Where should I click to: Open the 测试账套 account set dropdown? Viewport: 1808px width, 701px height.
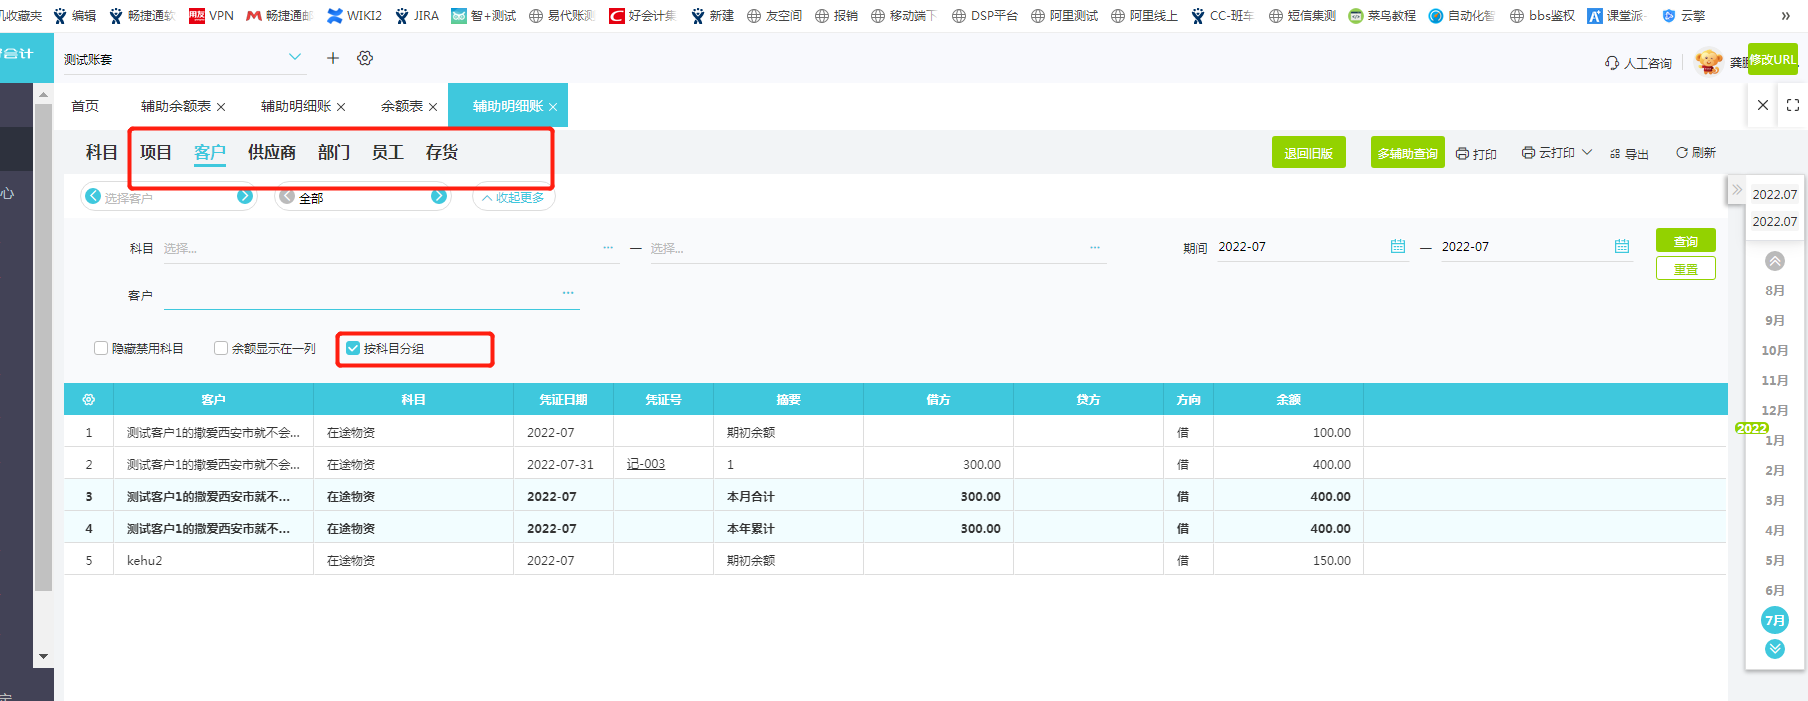pos(295,57)
